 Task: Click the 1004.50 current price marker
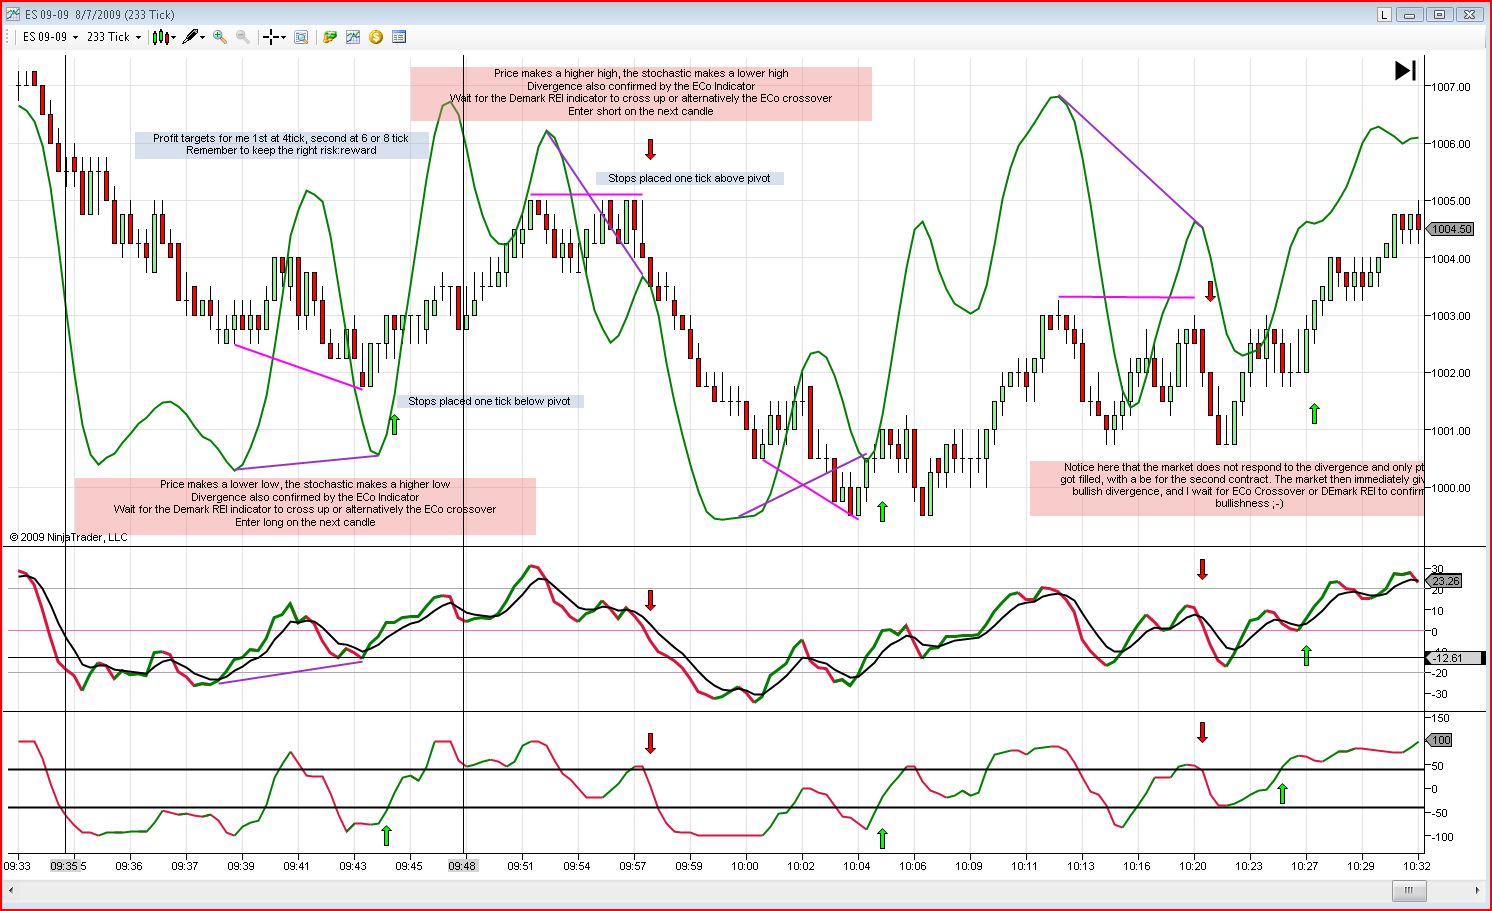click(1451, 229)
